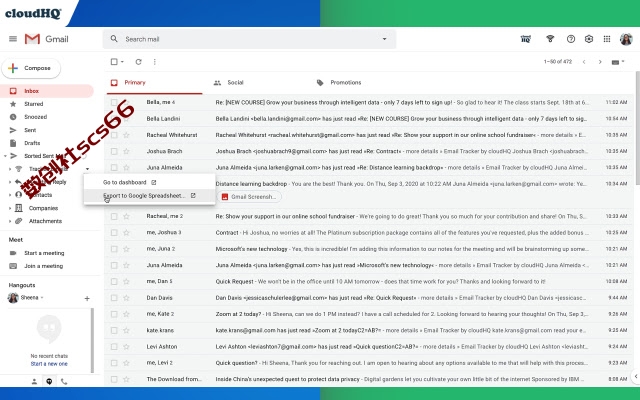Open the search options dropdown arrow
The width and height of the screenshot is (640, 400).
[x=384, y=39]
